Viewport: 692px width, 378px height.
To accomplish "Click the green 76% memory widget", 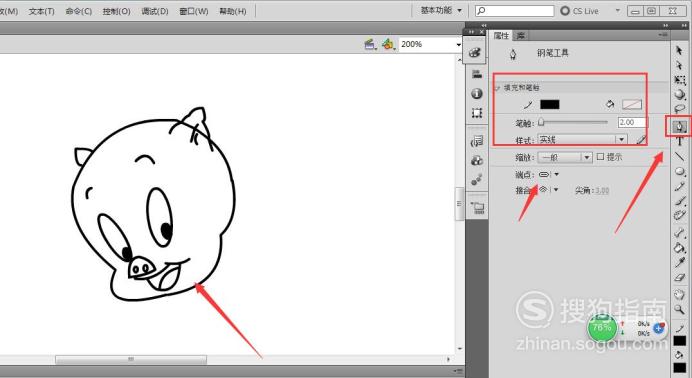I will pos(602,327).
